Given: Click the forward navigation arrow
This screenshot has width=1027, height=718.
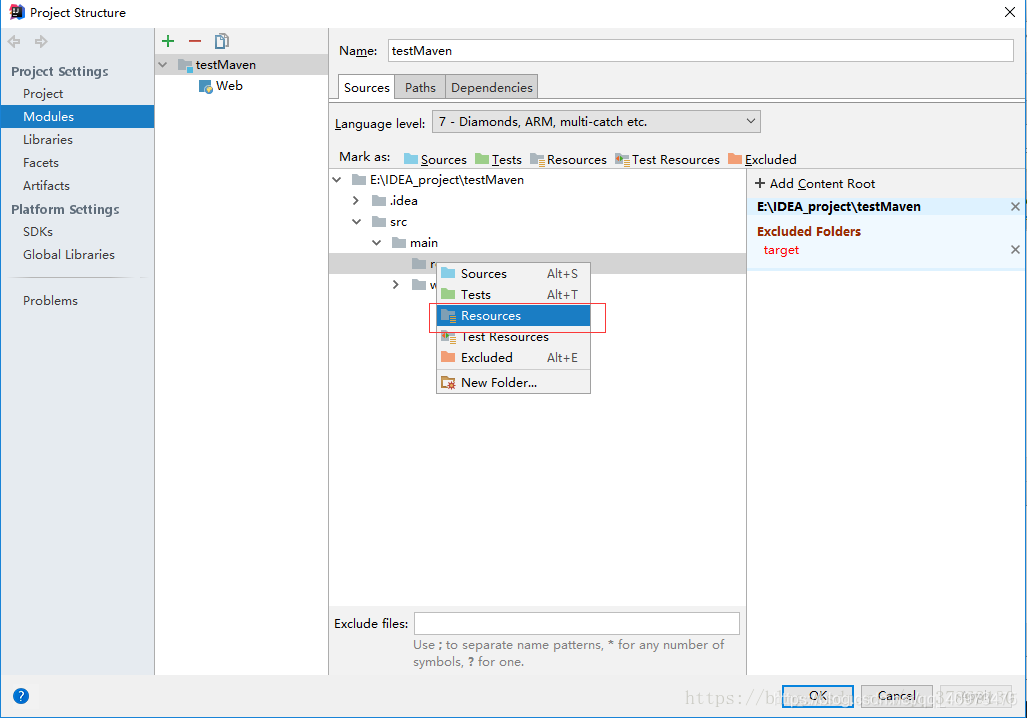Looking at the screenshot, I should tap(41, 42).
